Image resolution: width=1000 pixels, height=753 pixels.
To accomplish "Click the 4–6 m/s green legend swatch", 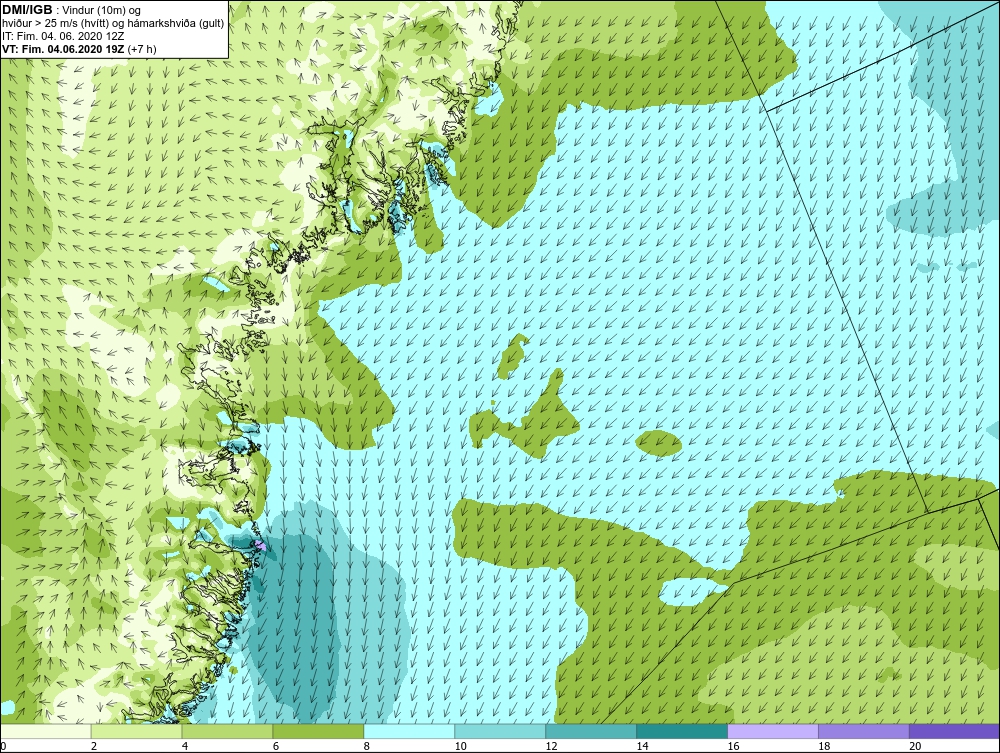I will tap(227, 731).
